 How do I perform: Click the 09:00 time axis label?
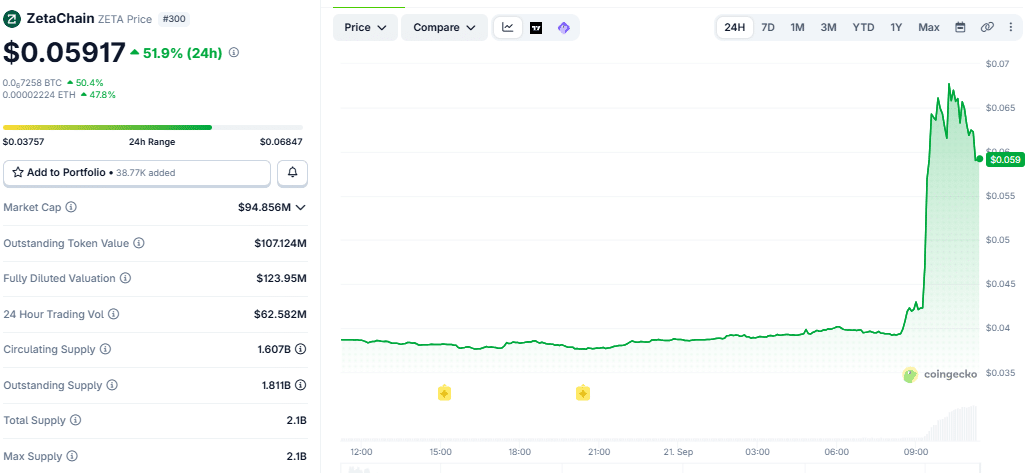pyautogui.click(x=916, y=452)
